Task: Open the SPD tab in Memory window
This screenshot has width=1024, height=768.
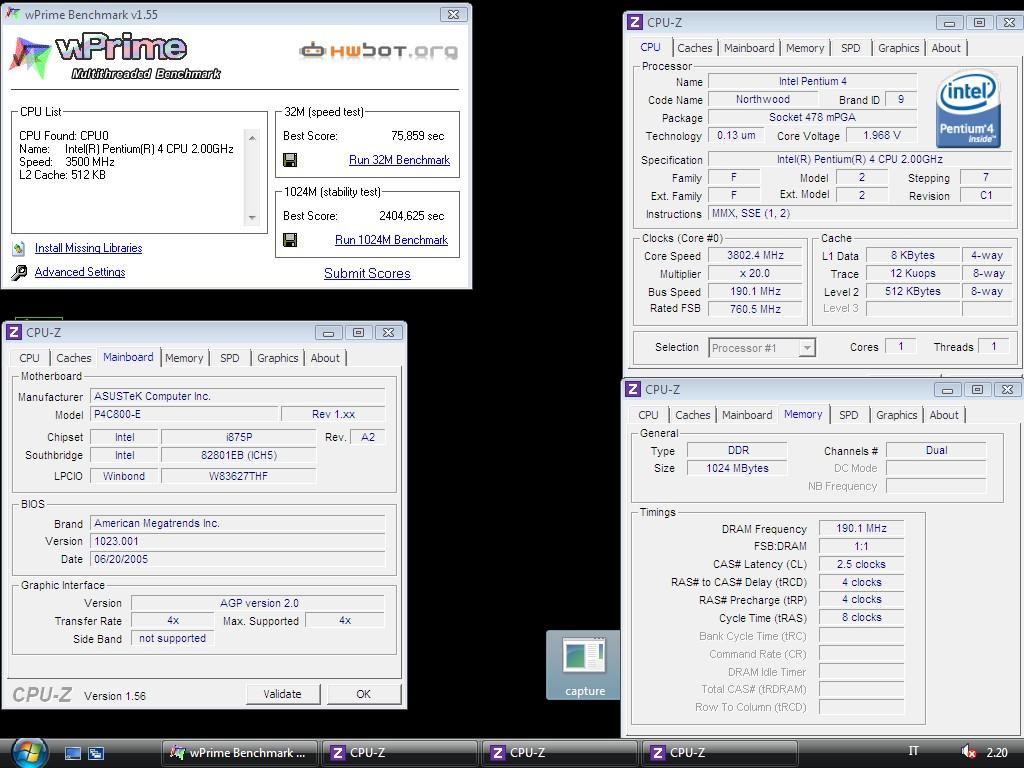Action: [848, 415]
